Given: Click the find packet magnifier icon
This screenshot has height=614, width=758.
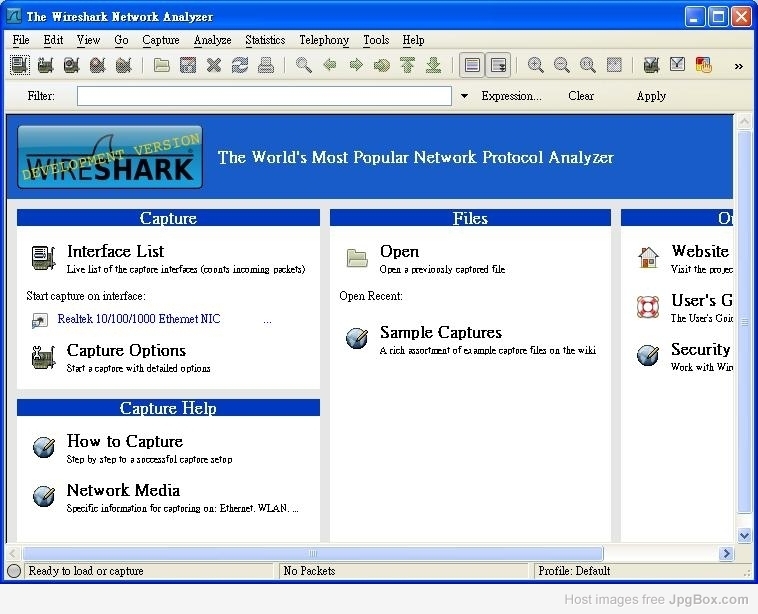Looking at the screenshot, I should point(304,66).
